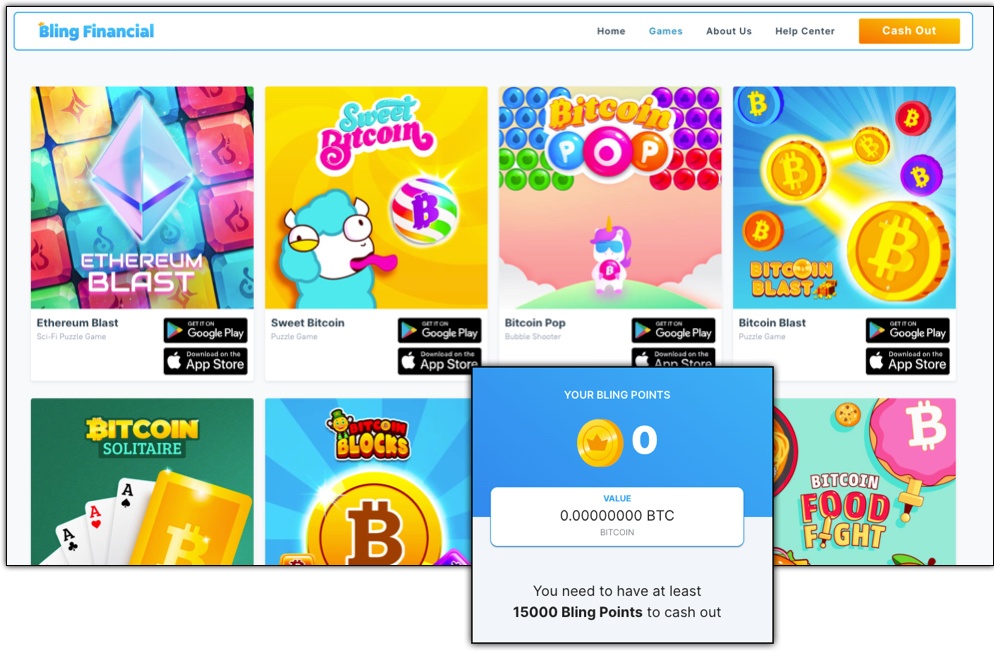
Task: Open the Sweet Bitcoin Google Play badge
Action: coord(439,330)
